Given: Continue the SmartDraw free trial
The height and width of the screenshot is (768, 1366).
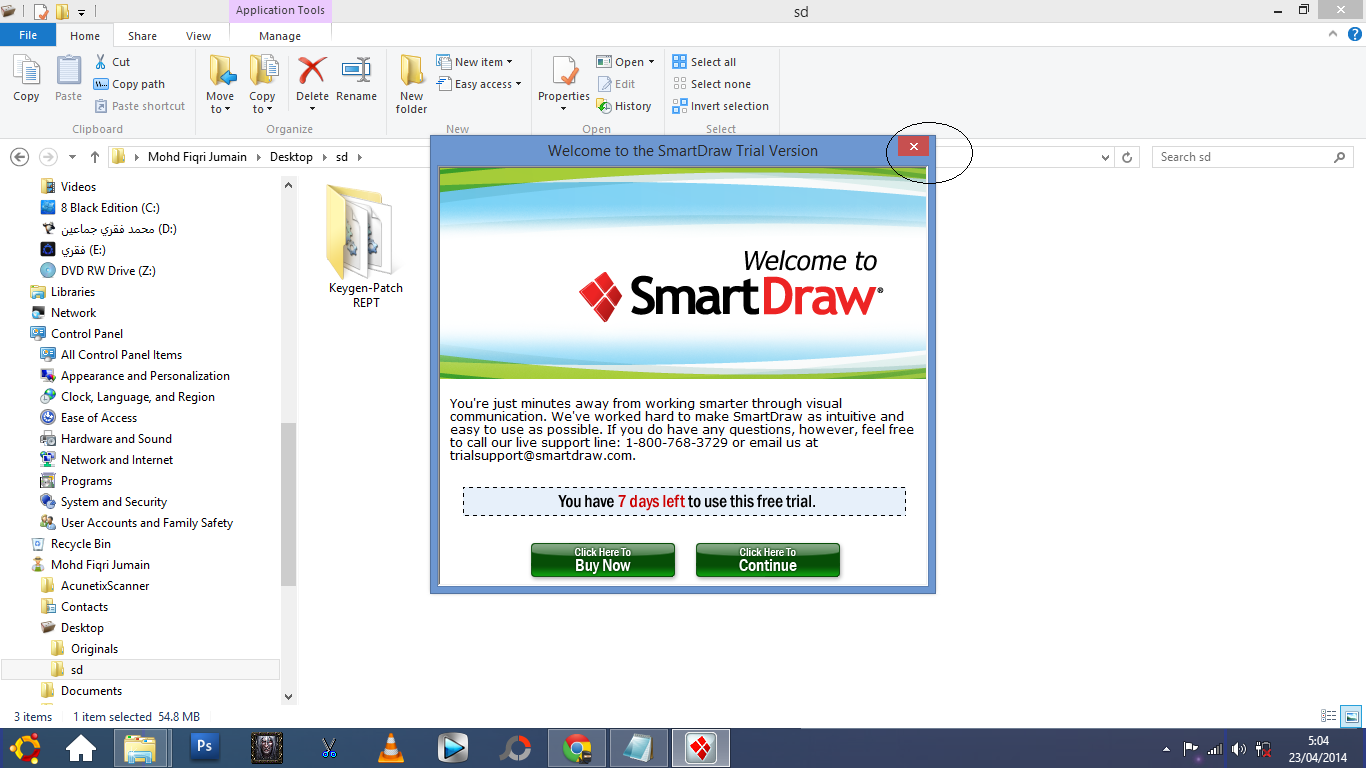Looking at the screenshot, I should click(767, 560).
